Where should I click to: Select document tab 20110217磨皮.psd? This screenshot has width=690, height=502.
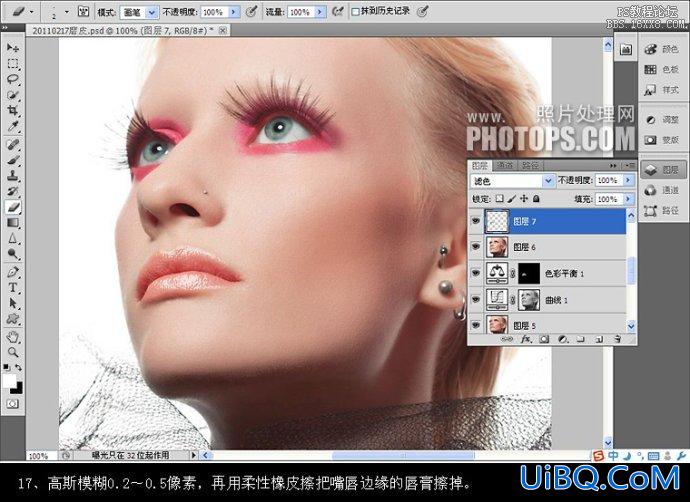pos(123,30)
